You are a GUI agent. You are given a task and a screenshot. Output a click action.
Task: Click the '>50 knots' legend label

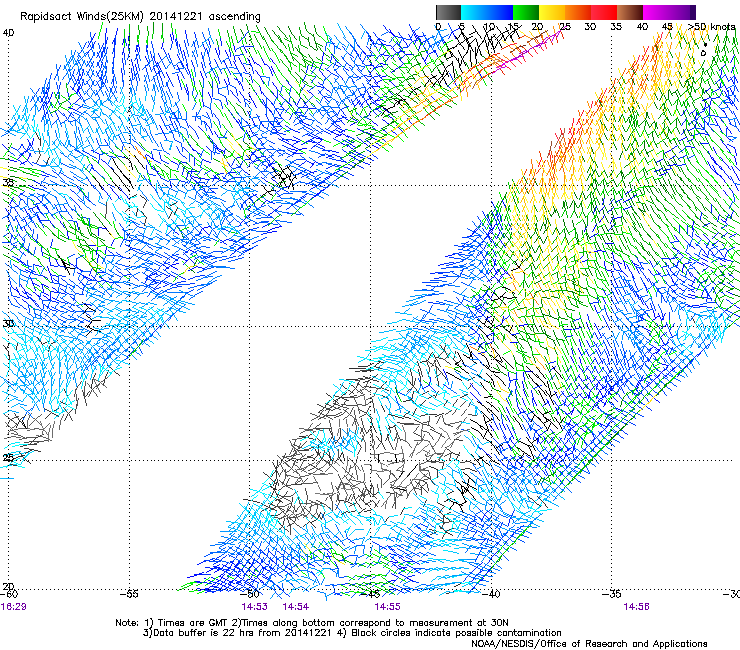click(x=711, y=27)
